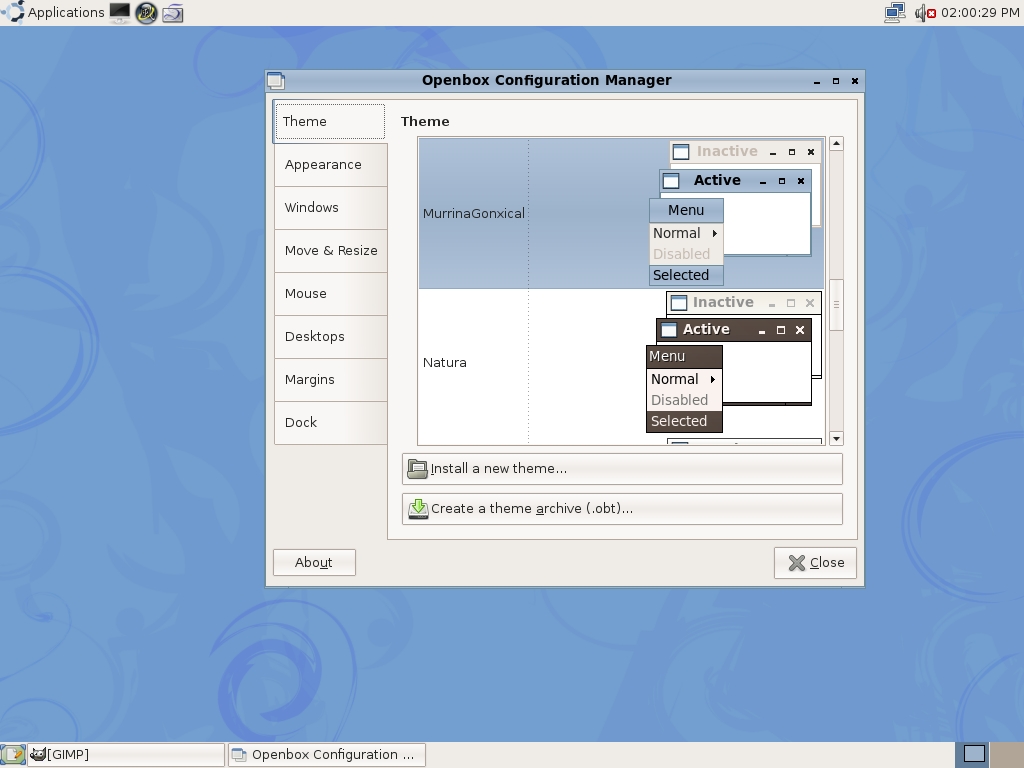Image resolution: width=1024 pixels, height=768 pixels.
Task: Click the MurrinaGonxical theme preview thumbnail
Action: tap(735, 214)
